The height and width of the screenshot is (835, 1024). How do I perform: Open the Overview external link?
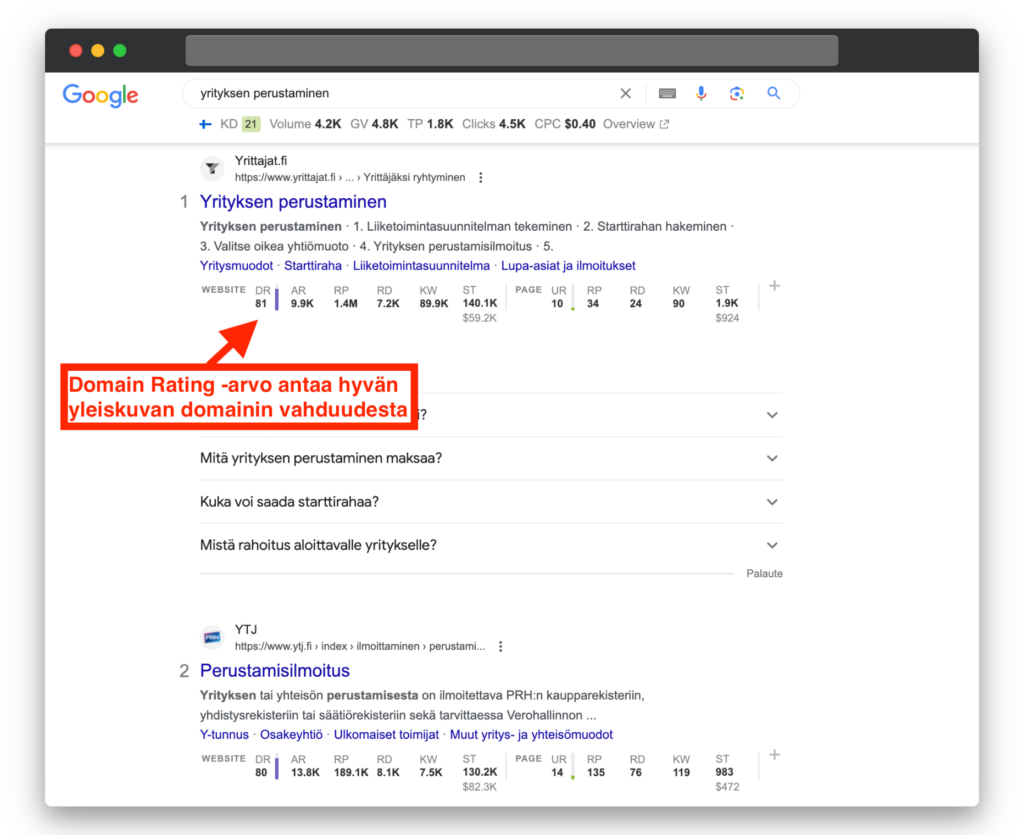click(635, 124)
